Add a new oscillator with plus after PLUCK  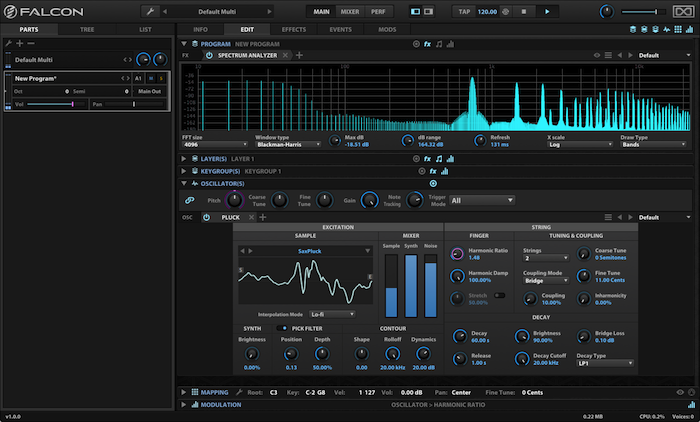[263, 217]
